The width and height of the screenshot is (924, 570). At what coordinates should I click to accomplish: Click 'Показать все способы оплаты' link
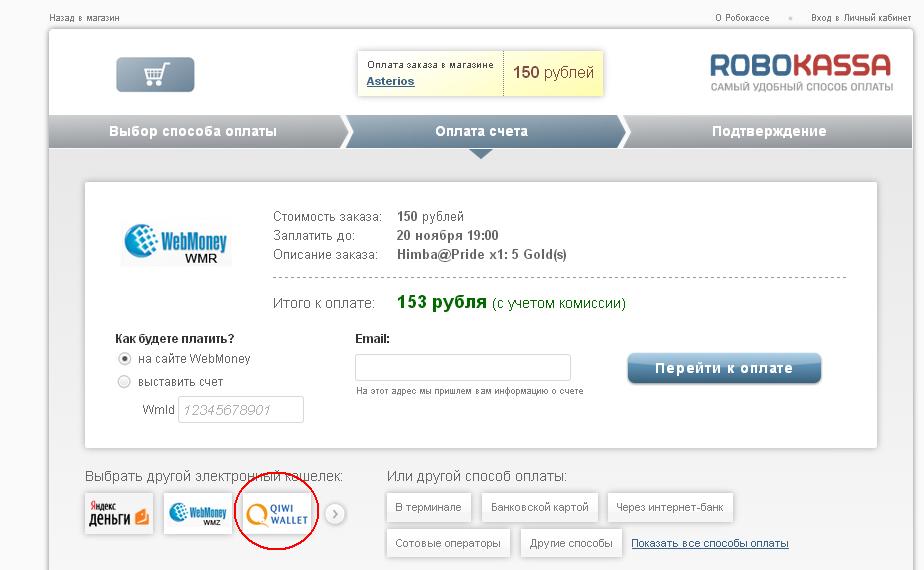710,543
